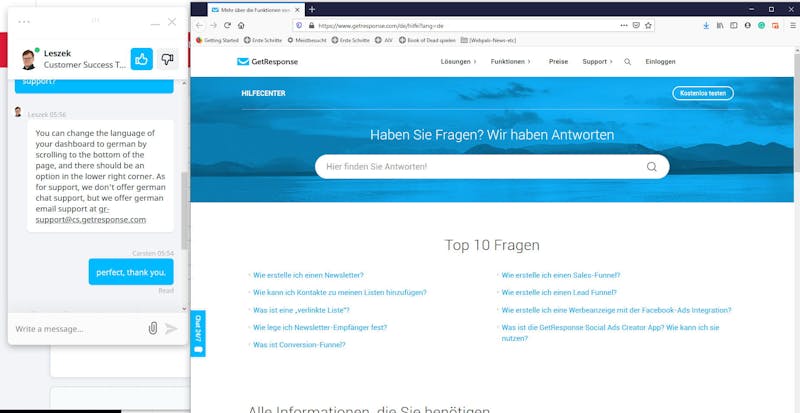800x413 pixels.
Task: Go back with the browser back arrow
Action: 199,25
